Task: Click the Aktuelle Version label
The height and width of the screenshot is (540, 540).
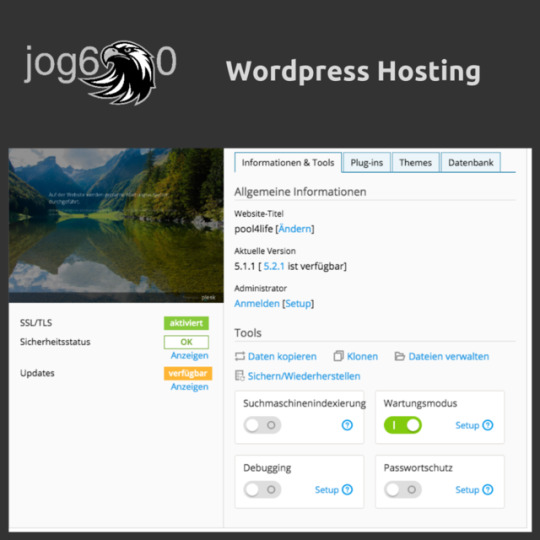Action: (265, 251)
